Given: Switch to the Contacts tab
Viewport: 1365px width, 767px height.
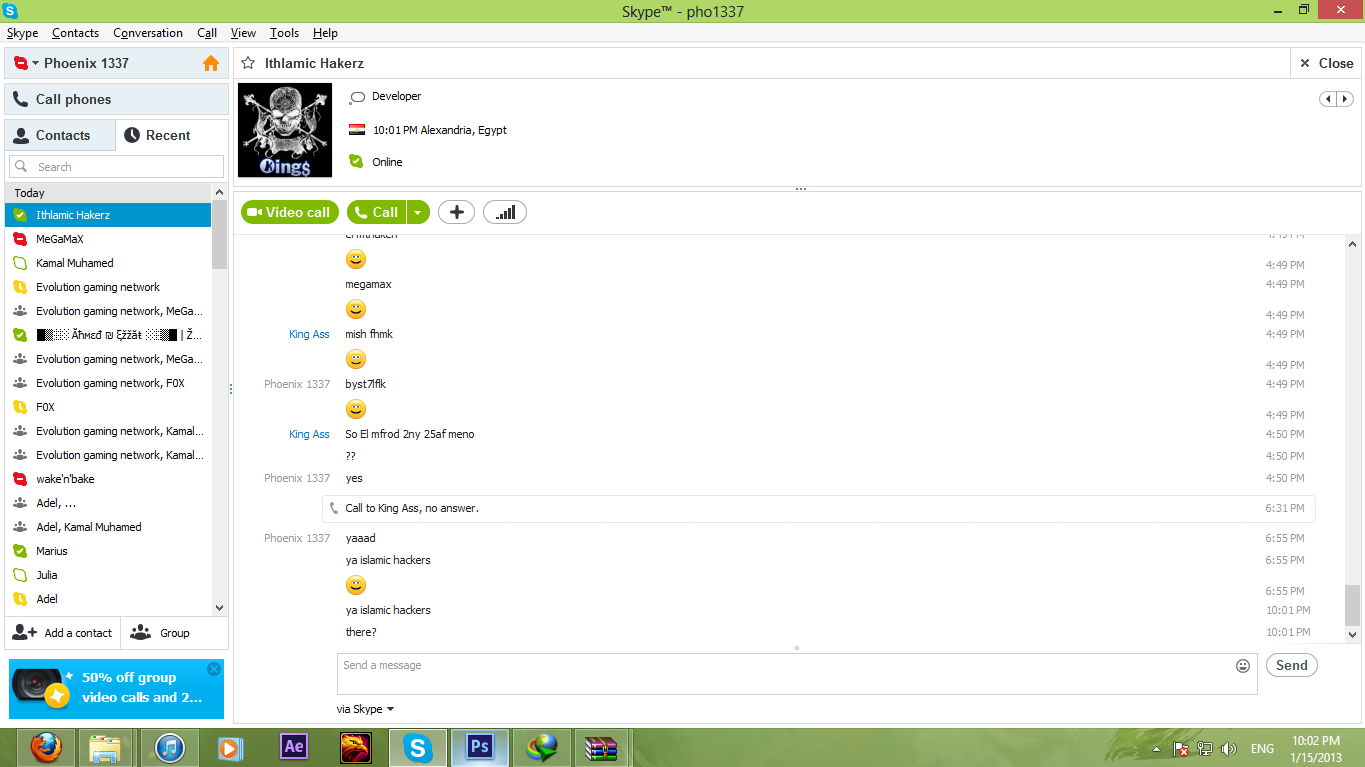Looking at the screenshot, I should (60, 135).
